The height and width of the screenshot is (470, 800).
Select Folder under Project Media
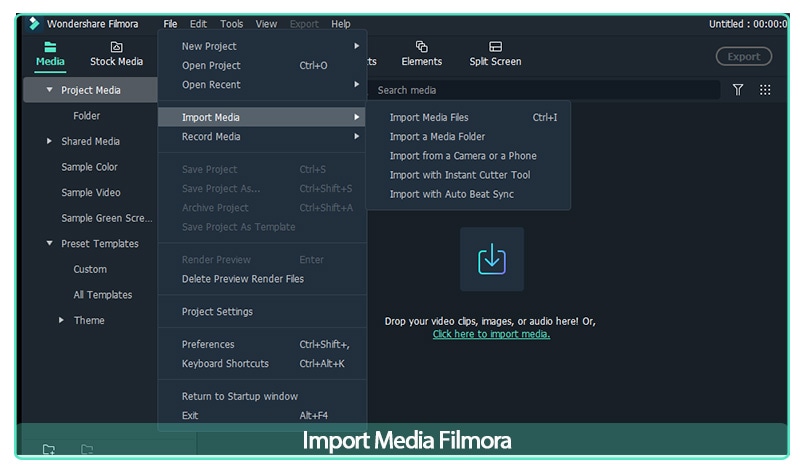(x=86, y=116)
